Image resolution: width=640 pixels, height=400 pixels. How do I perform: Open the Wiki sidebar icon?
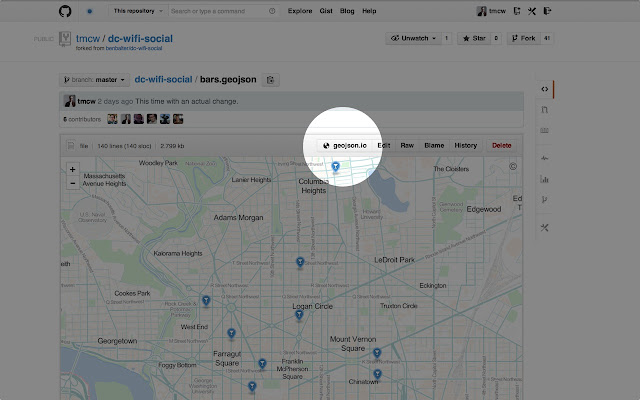click(544, 131)
